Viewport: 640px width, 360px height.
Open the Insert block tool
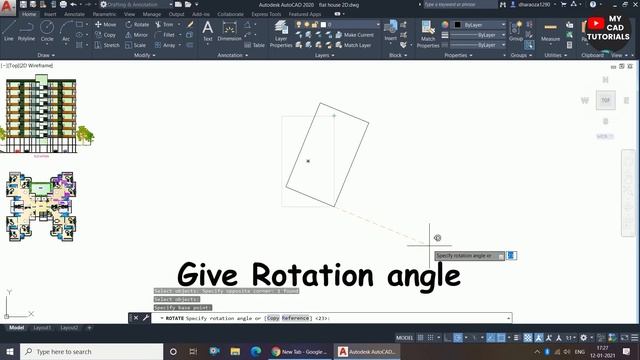[x=391, y=31]
